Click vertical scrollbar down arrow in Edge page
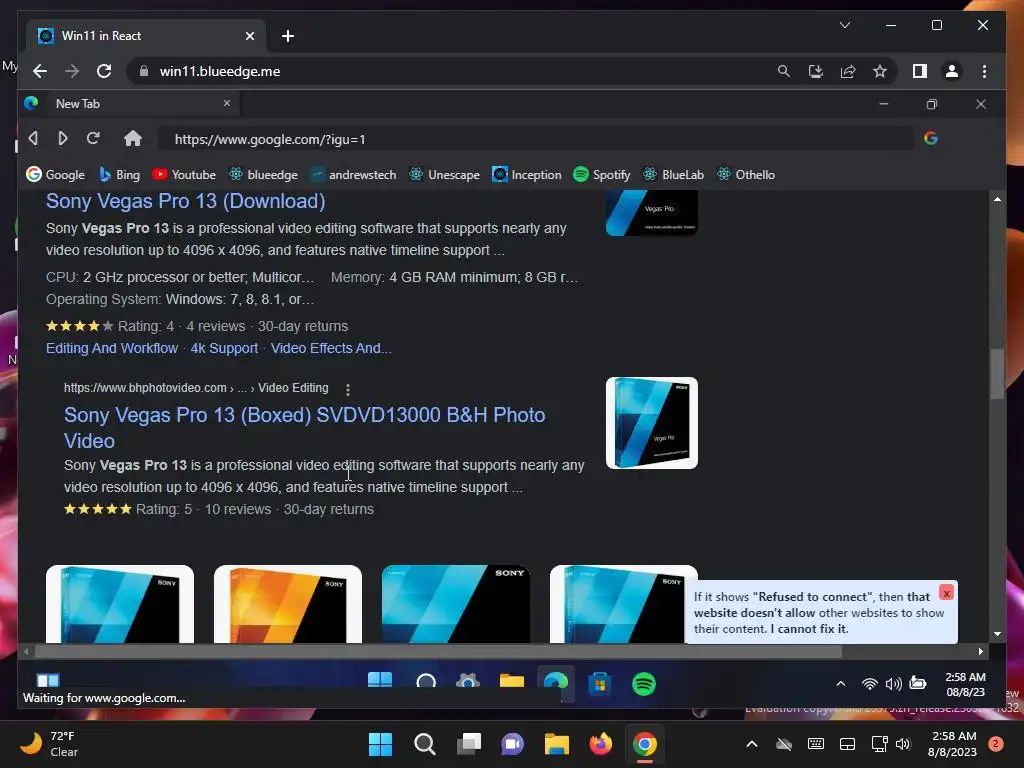The width and height of the screenshot is (1024, 768). coord(997,633)
